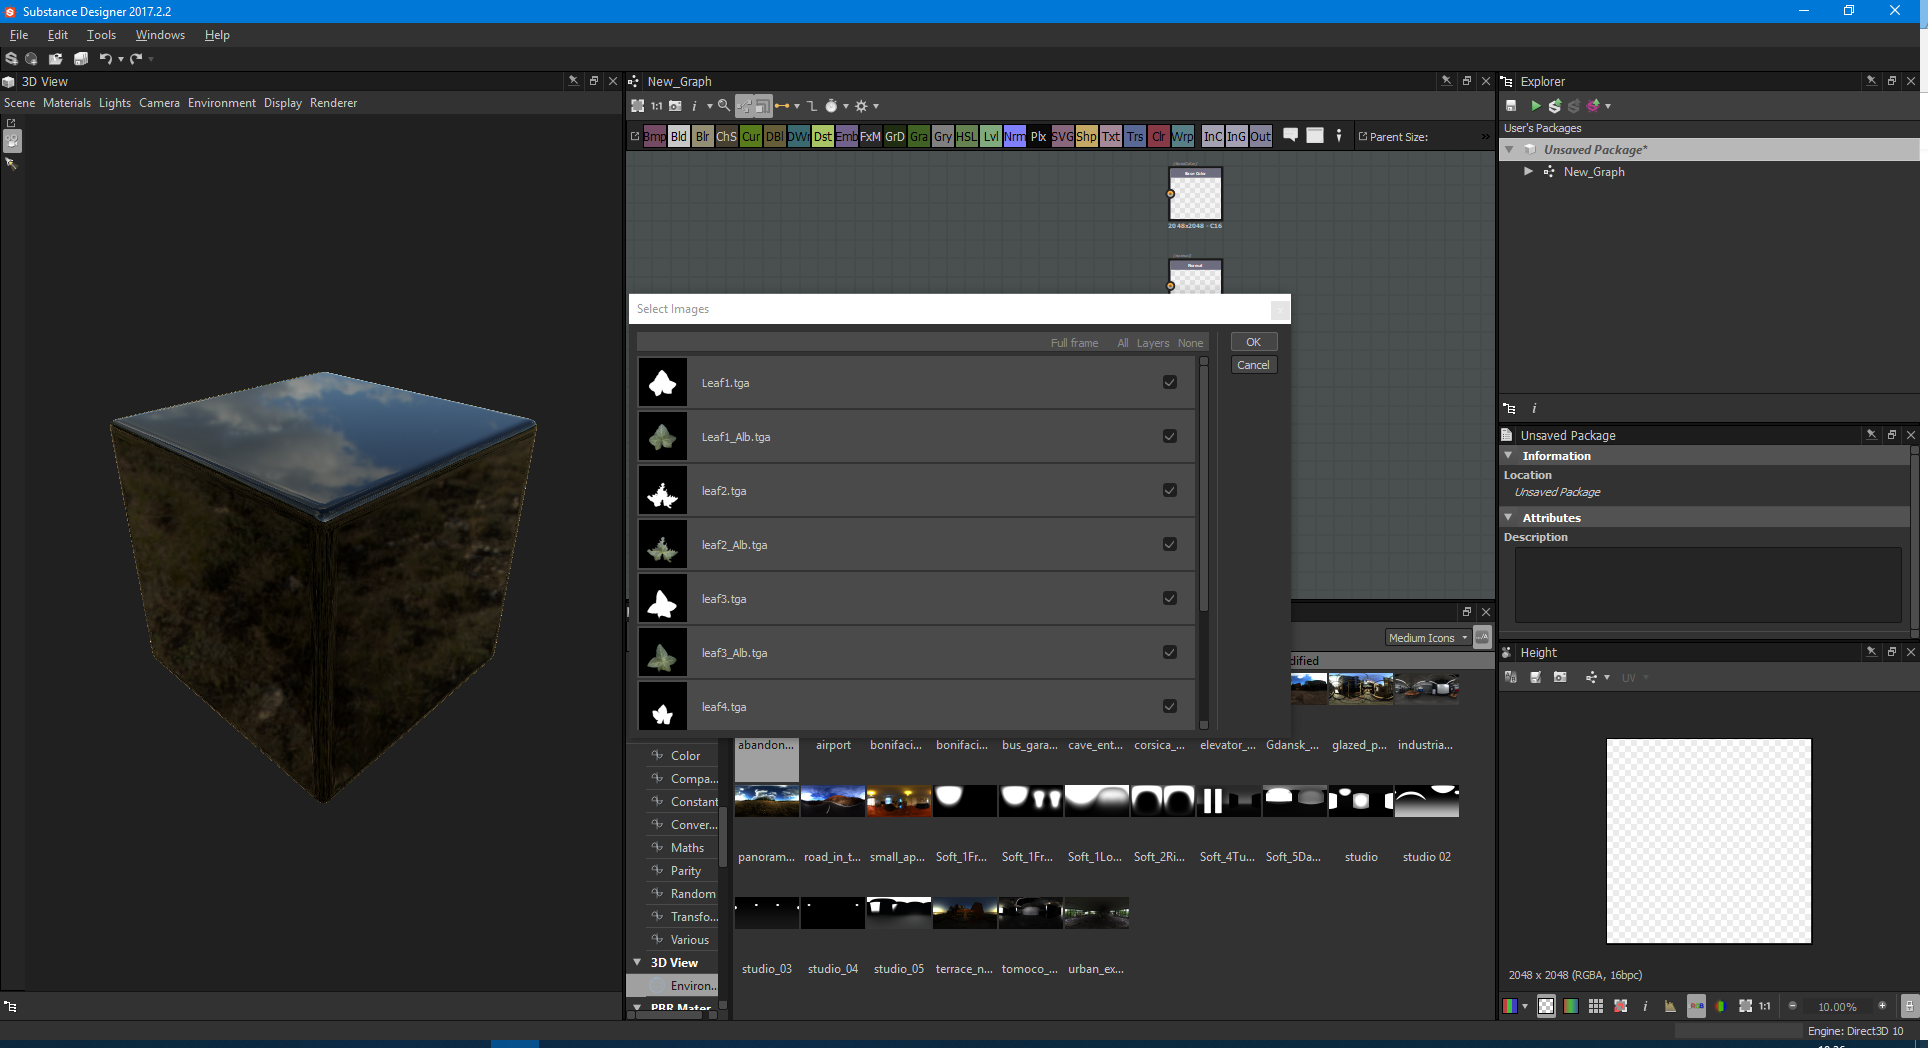Image resolution: width=1928 pixels, height=1048 pixels.
Task: Click the Levels node shortcut icon
Action: pos(990,137)
